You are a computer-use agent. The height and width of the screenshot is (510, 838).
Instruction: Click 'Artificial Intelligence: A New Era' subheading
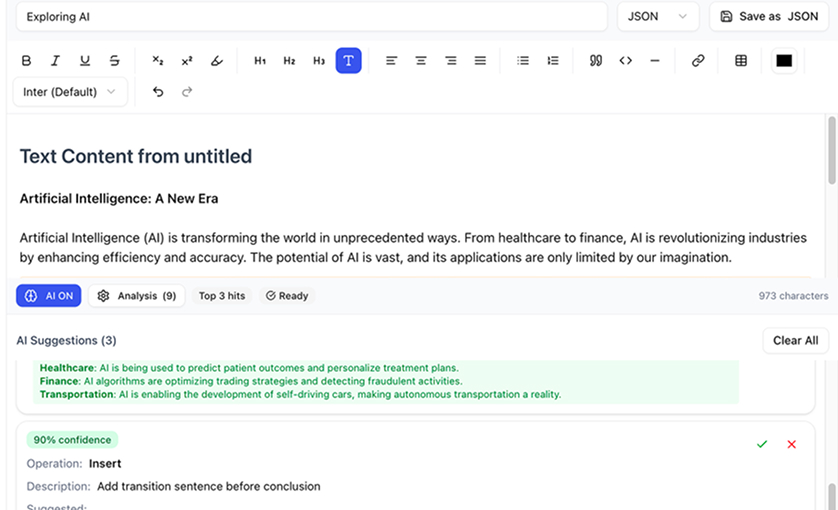(x=119, y=199)
